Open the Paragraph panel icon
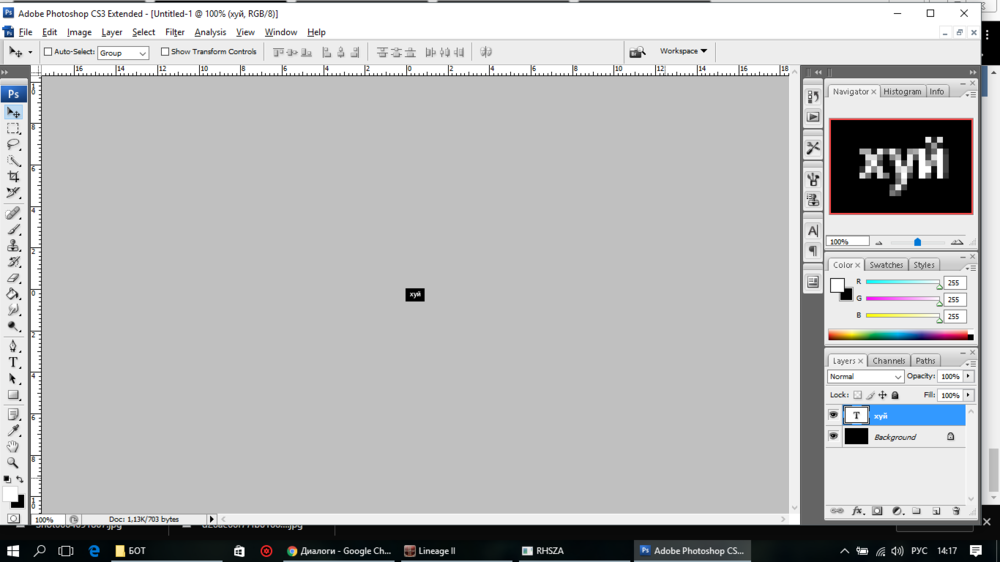This screenshot has height=562, width=1000. point(812,251)
